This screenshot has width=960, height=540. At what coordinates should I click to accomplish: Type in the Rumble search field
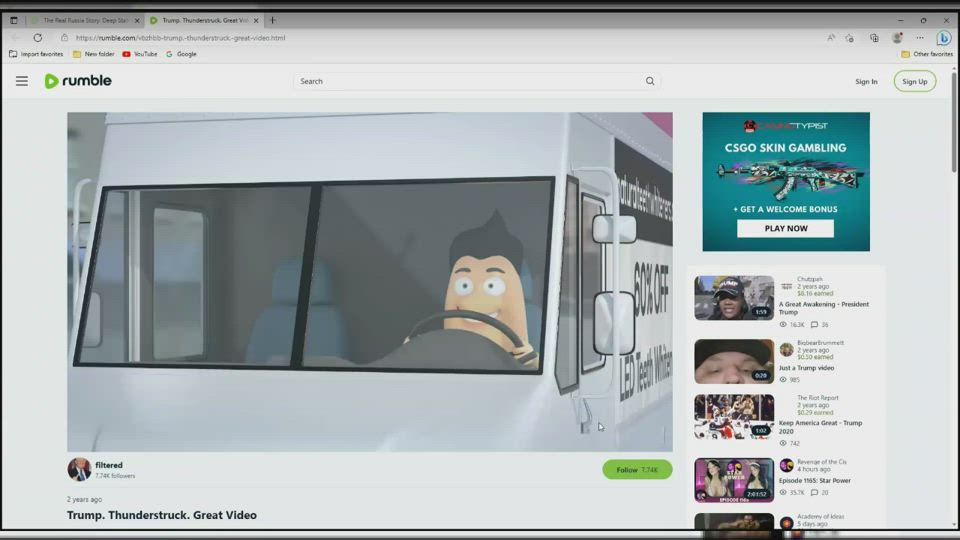[x=470, y=81]
